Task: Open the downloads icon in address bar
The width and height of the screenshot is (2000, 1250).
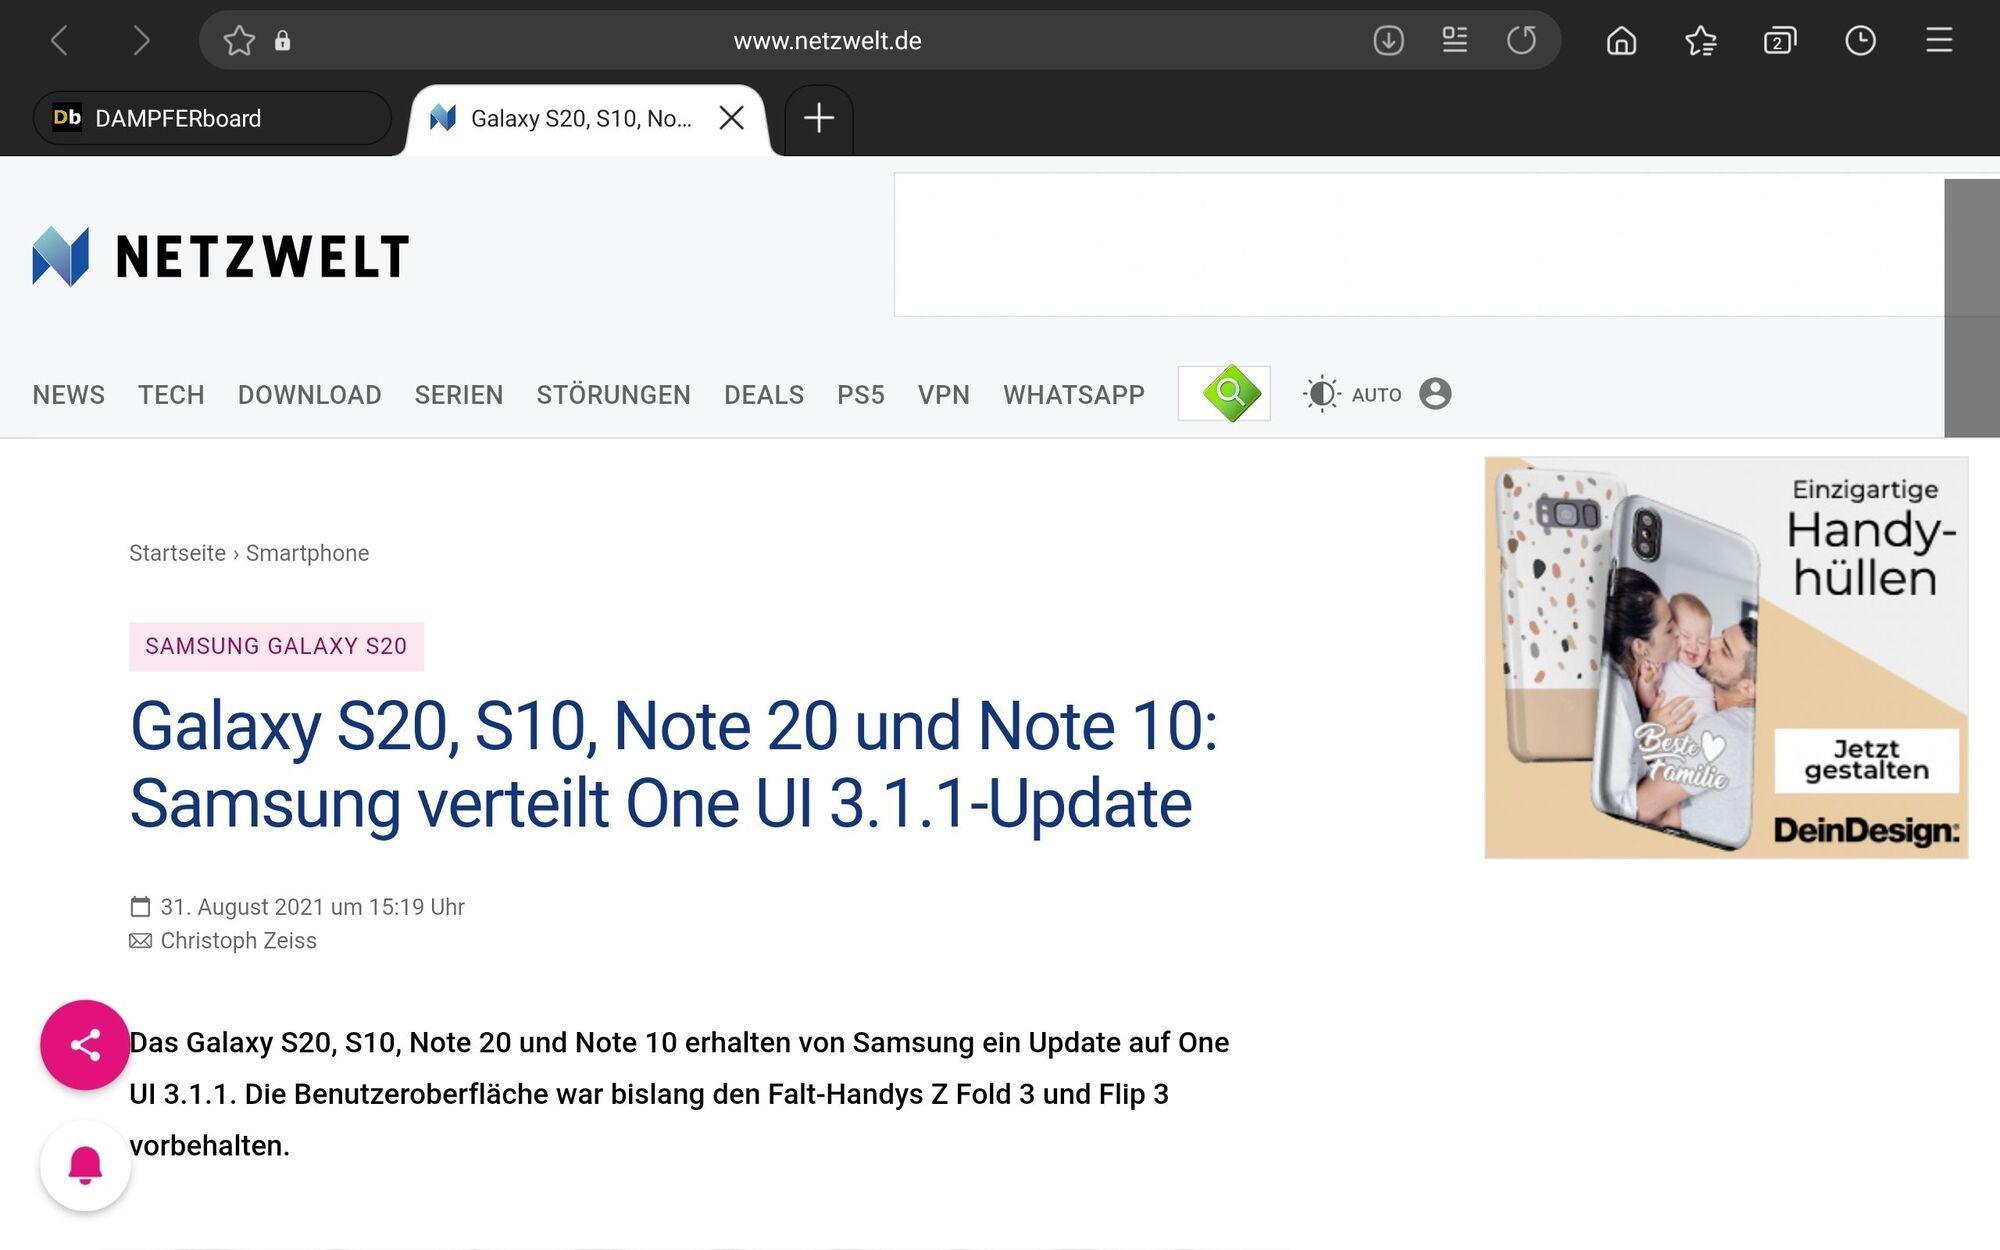Action: [1389, 41]
